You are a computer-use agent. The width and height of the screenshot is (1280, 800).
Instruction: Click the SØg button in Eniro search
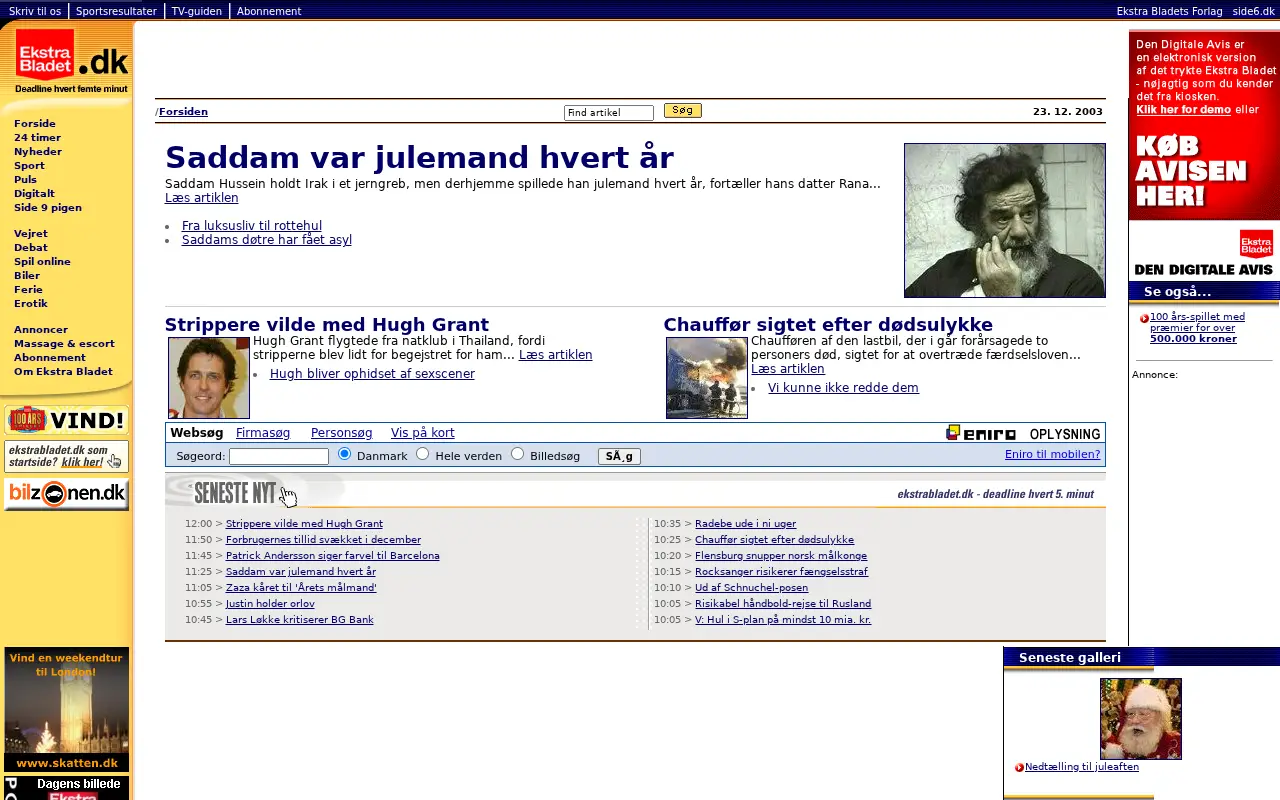pos(619,456)
